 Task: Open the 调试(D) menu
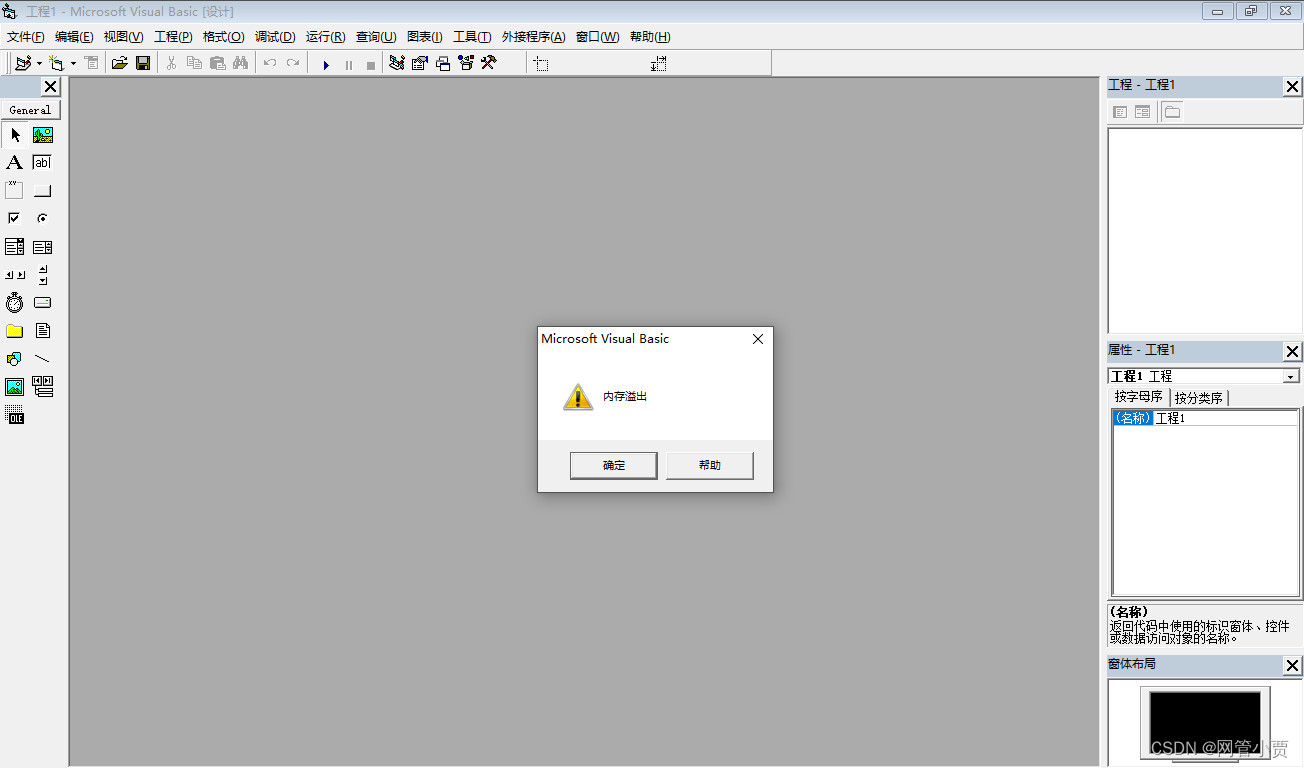click(275, 37)
